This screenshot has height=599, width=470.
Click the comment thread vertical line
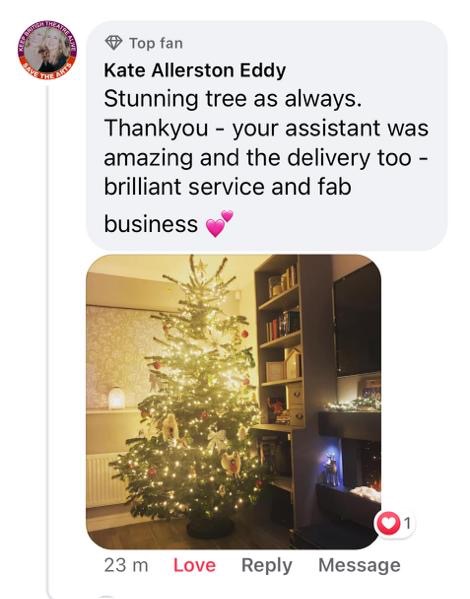coord(48,340)
